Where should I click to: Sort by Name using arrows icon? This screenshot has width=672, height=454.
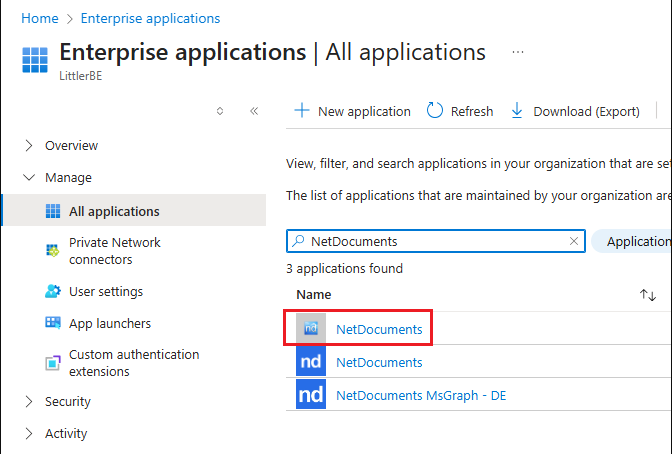coord(648,295)
